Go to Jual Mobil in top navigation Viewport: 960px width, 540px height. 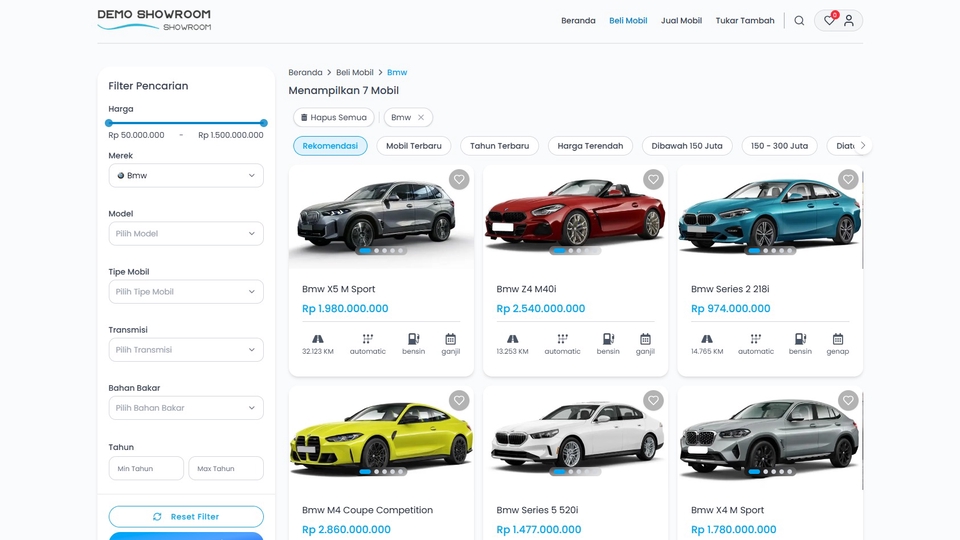click(x=681, y=21)
